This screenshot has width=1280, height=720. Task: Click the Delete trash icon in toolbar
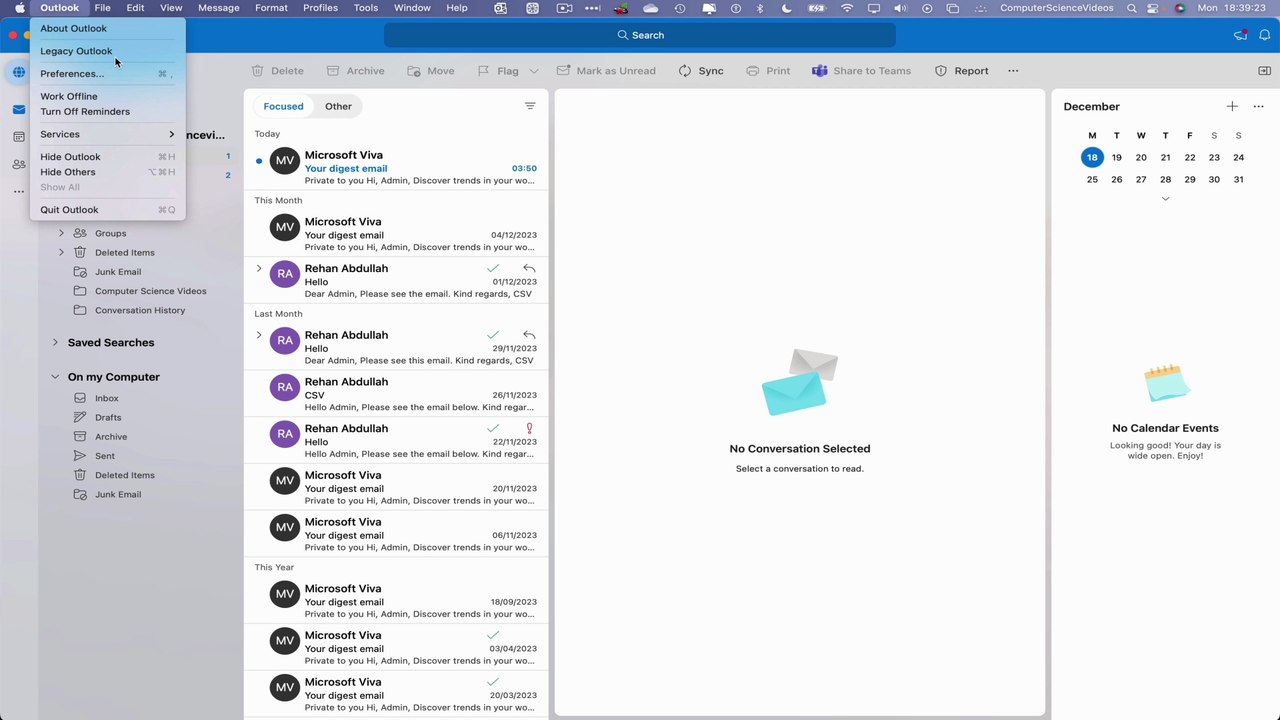pos(258,71)
